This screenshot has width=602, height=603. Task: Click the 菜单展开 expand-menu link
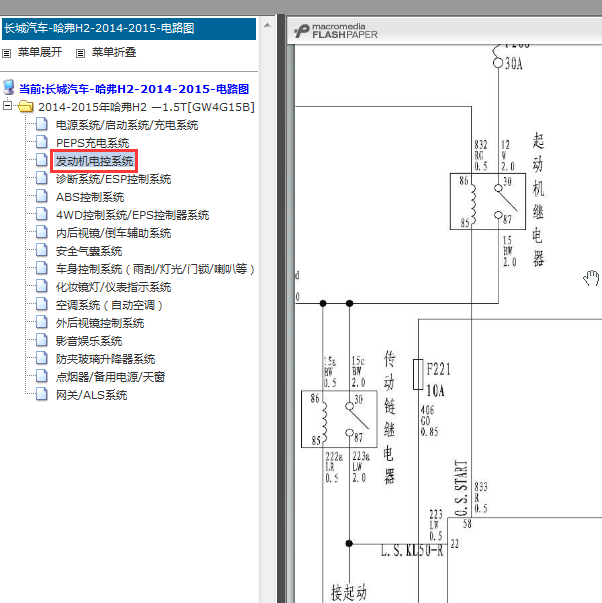click(x=40, y=52)
